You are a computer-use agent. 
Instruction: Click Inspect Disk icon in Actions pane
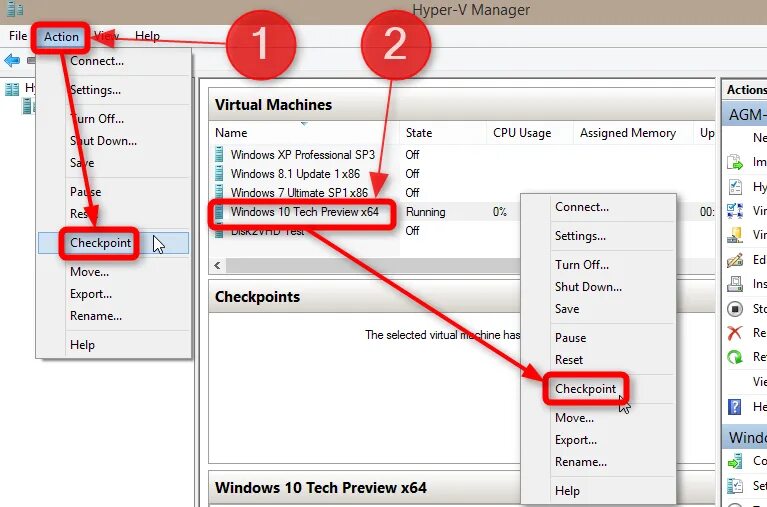pos(735,284)
